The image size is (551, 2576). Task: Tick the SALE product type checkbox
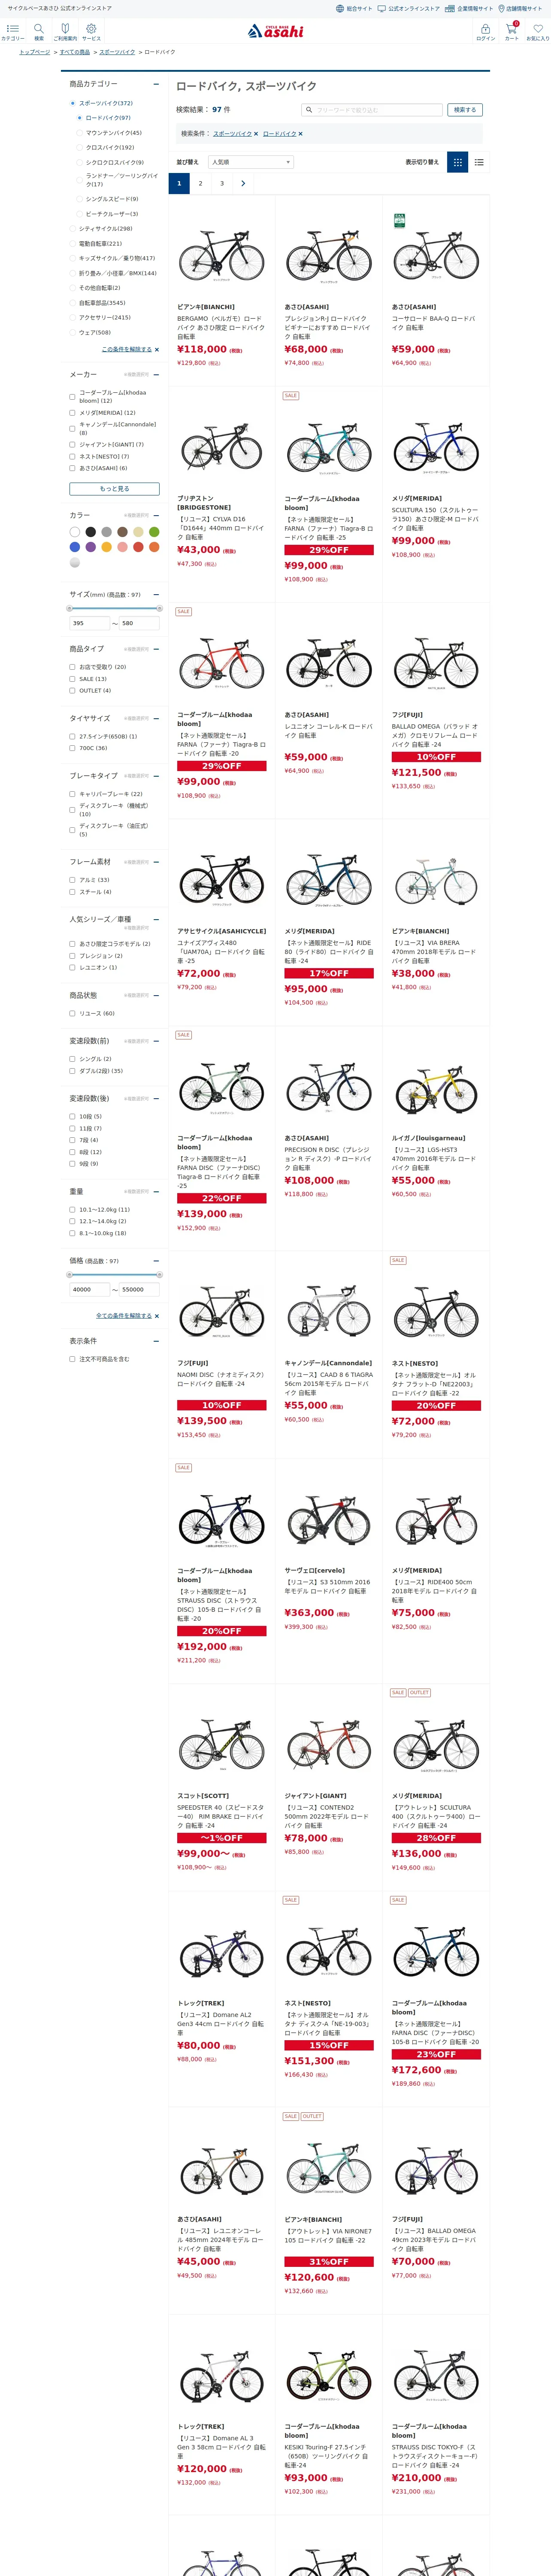(72, 679)
